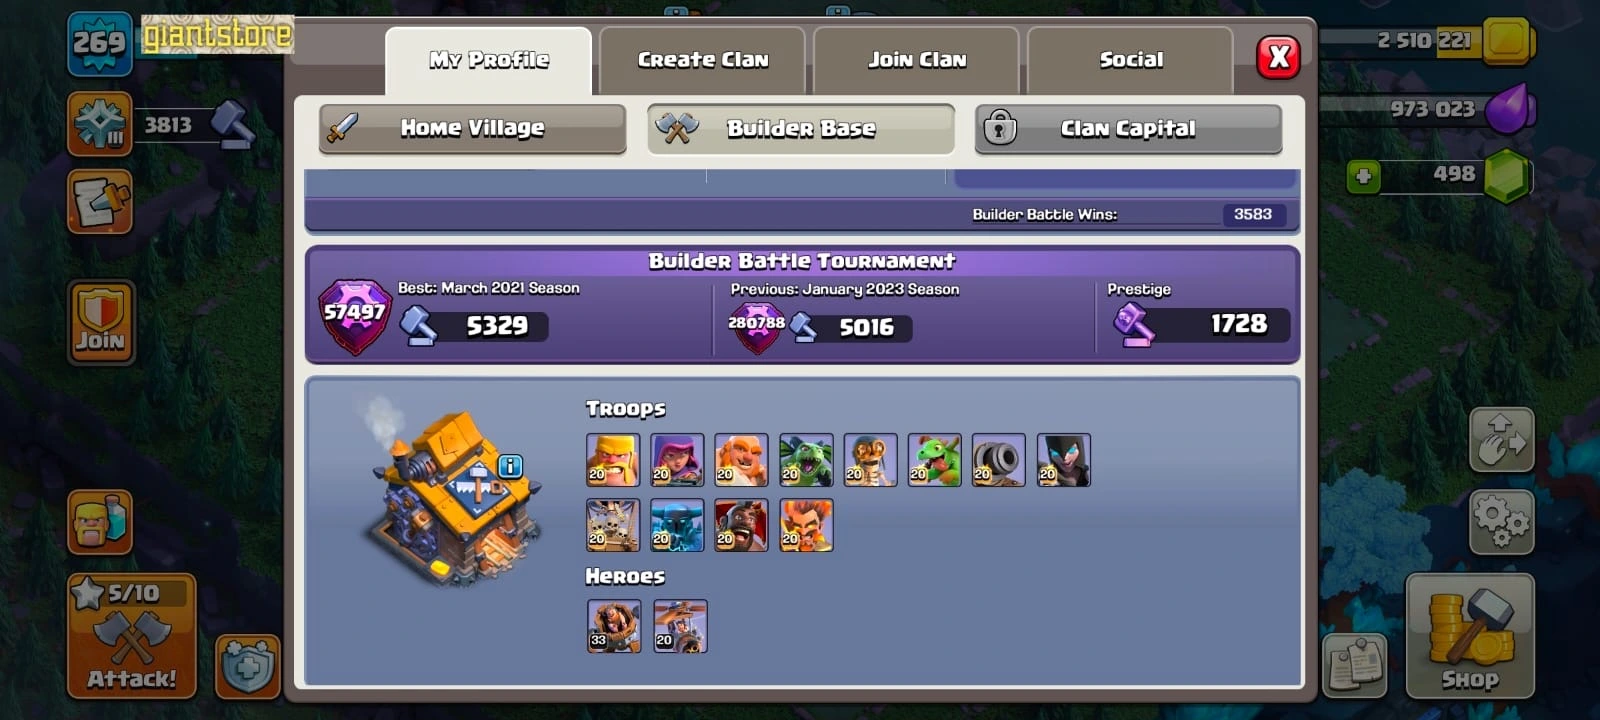The image size is (1600, 720).
Task: Open the Builder Hall info icon
Action: pyautogui.click(x=510, y=466)
